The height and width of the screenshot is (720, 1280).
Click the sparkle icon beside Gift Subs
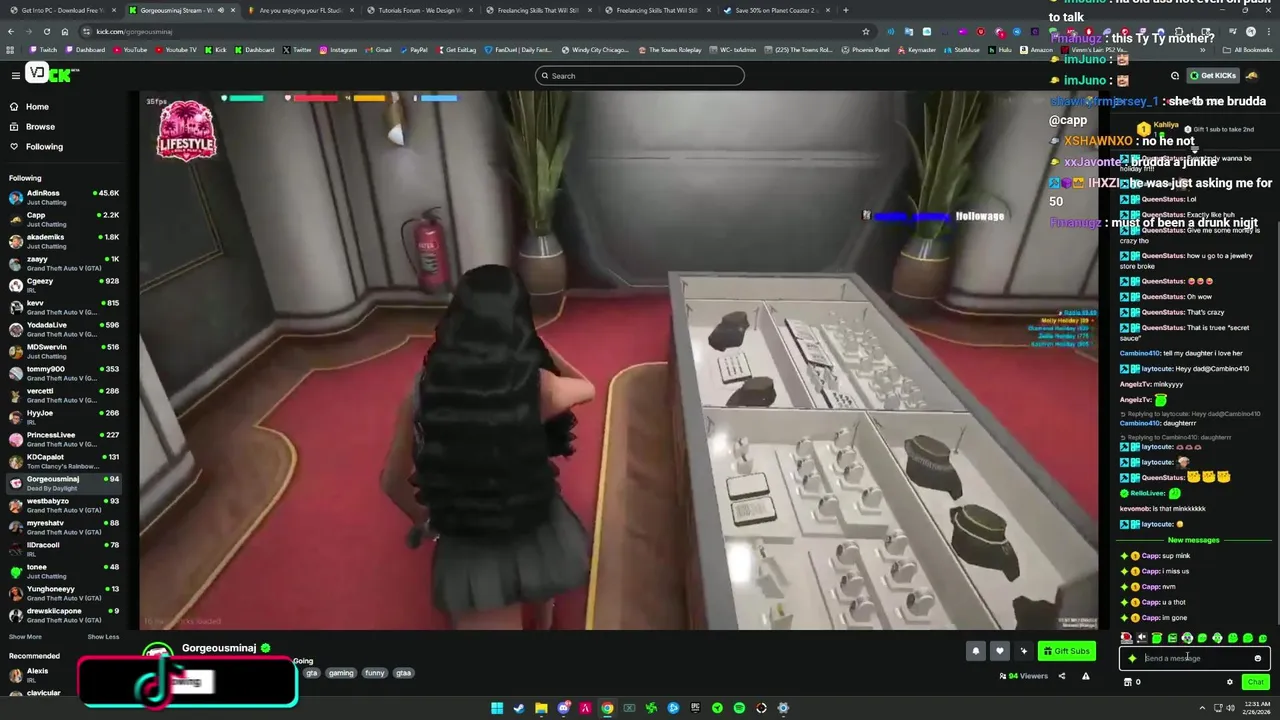pyautogui.click(x=1023, y=651)
